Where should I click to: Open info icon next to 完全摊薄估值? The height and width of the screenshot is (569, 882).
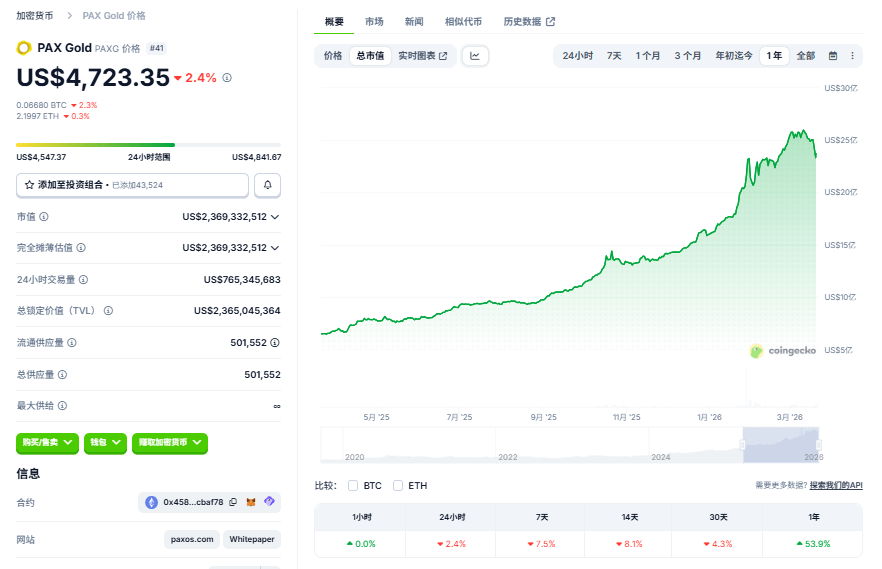[x=81, y=247]
